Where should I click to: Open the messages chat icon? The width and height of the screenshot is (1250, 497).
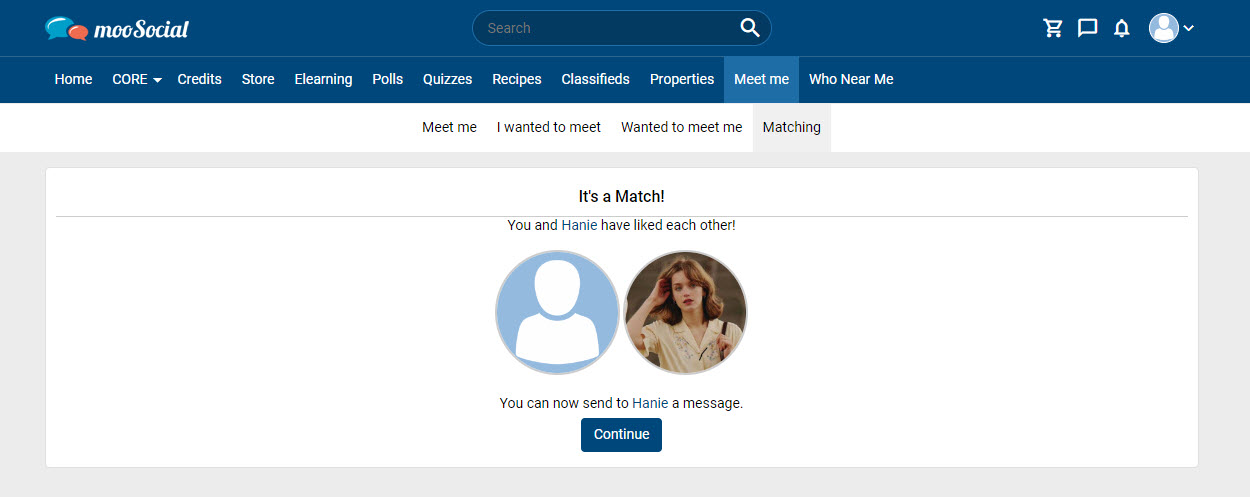click(1087, 28)
